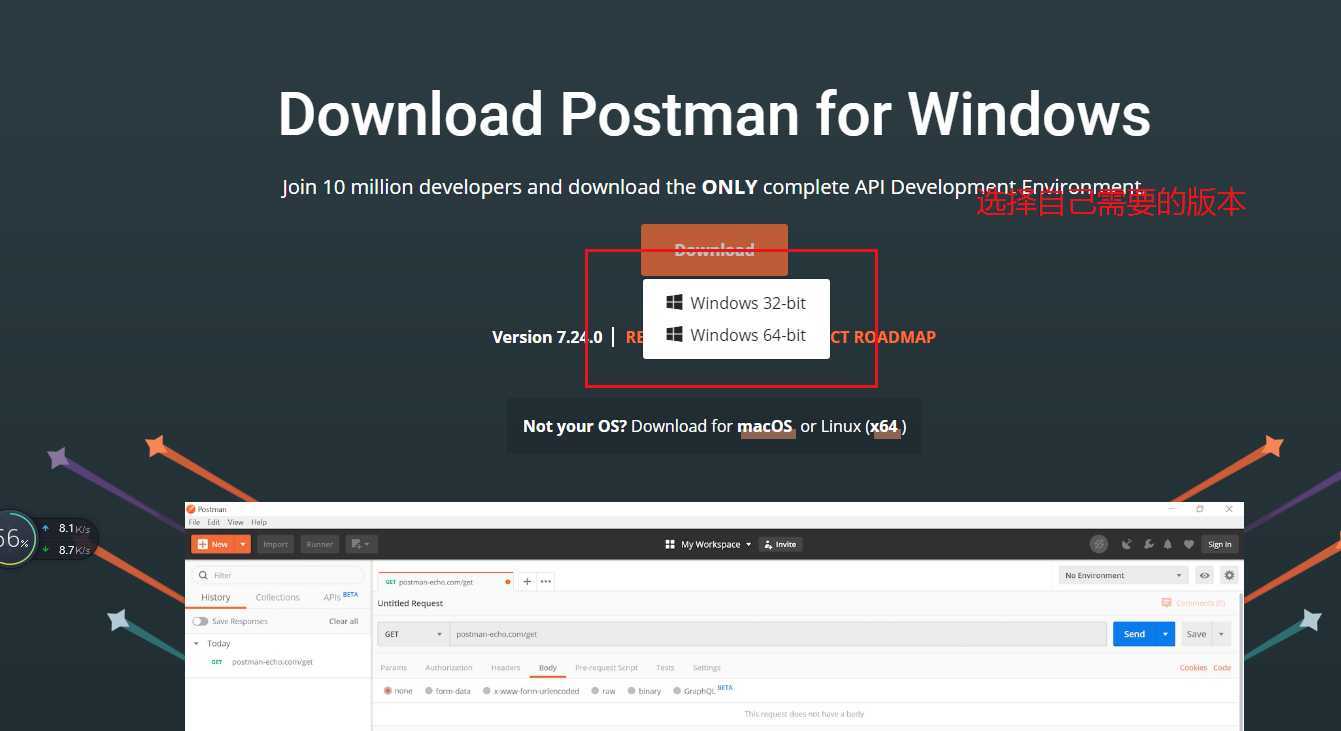Click the sidebar Filter search field
Viewport: 1341px width, 731px height.
(278, 575)
